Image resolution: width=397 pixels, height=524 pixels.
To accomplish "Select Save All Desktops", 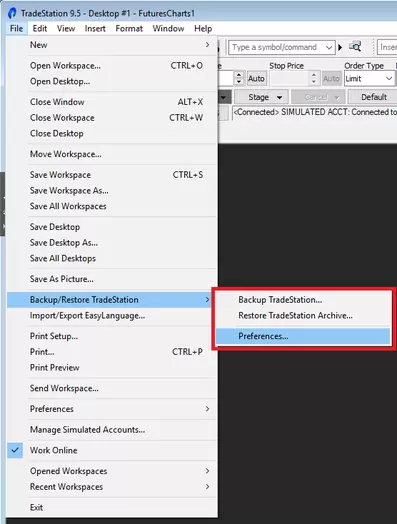I will [x=112, y=258].
